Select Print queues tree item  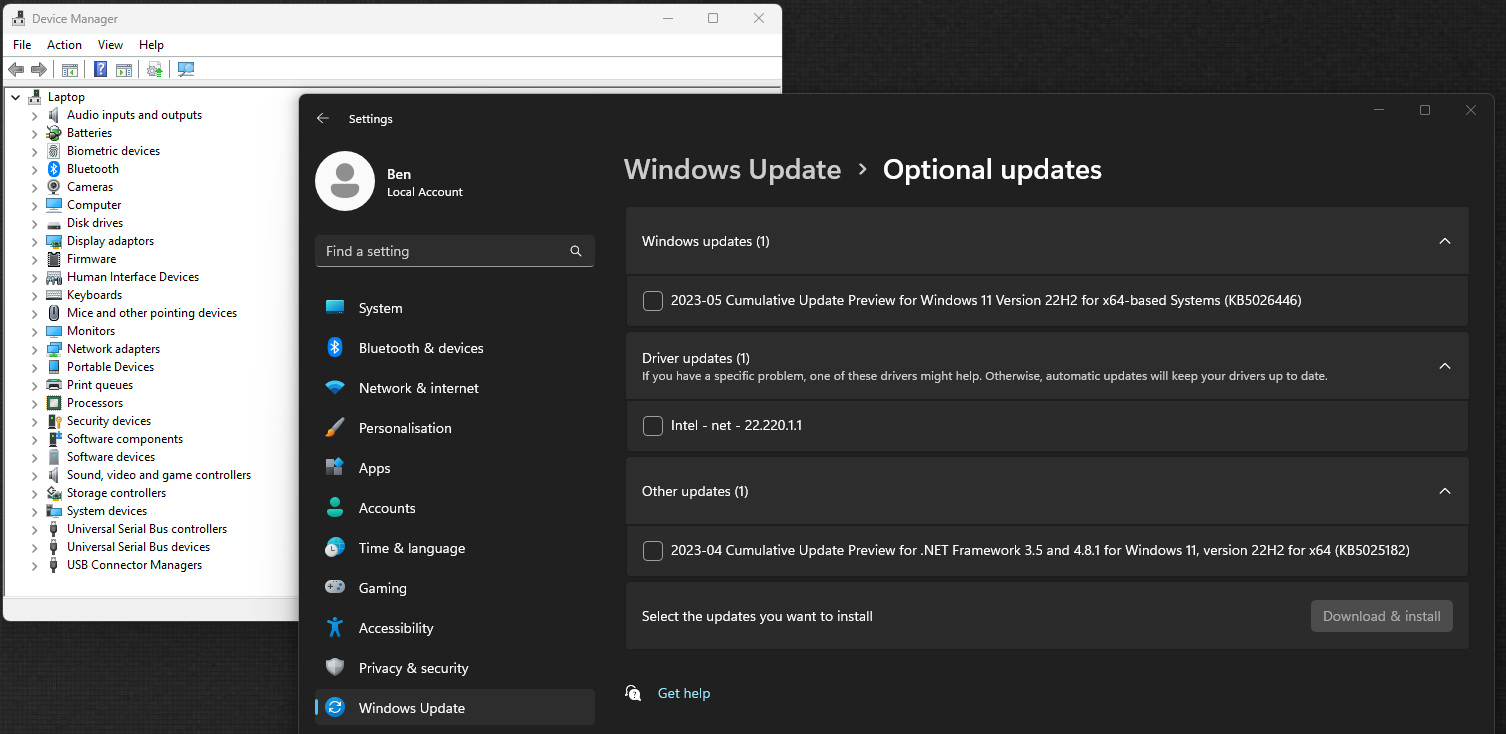pyautogui.click(x=100, y=385)
